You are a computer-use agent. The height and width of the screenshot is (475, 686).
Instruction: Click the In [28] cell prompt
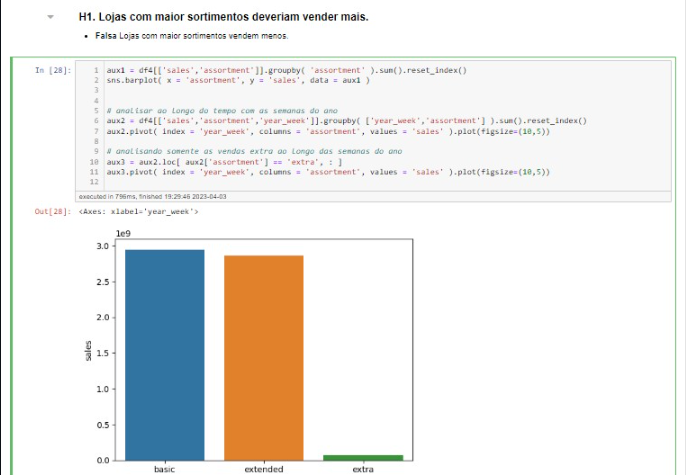tap(53, 70)
